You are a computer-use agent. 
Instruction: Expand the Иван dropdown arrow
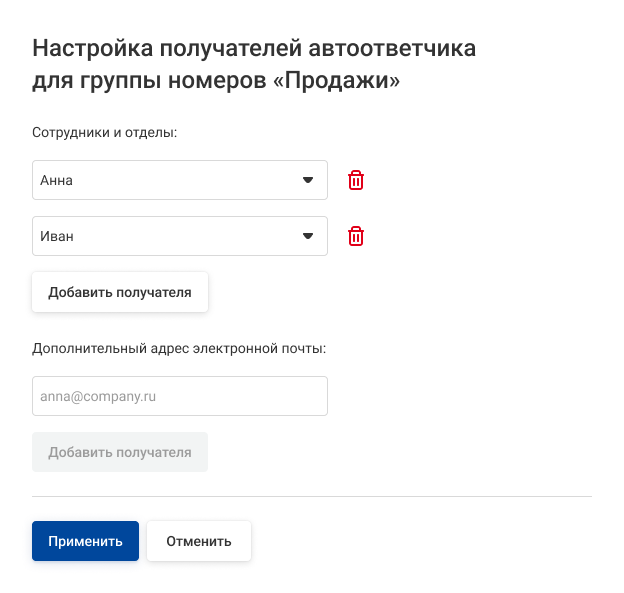(308, 236)
